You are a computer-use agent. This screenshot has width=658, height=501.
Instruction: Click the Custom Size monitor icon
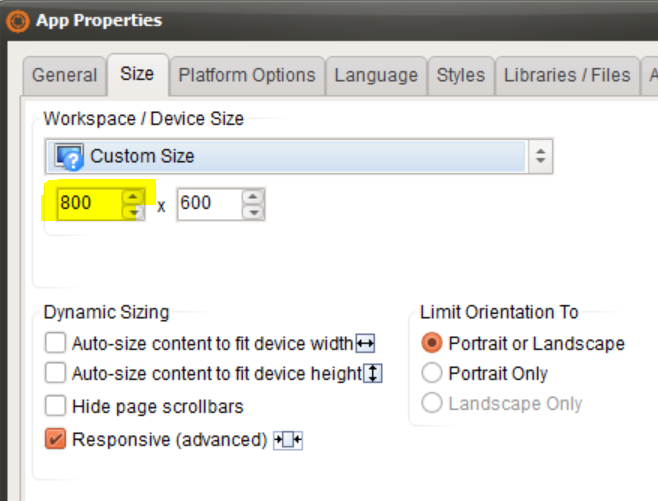point(69,157)
